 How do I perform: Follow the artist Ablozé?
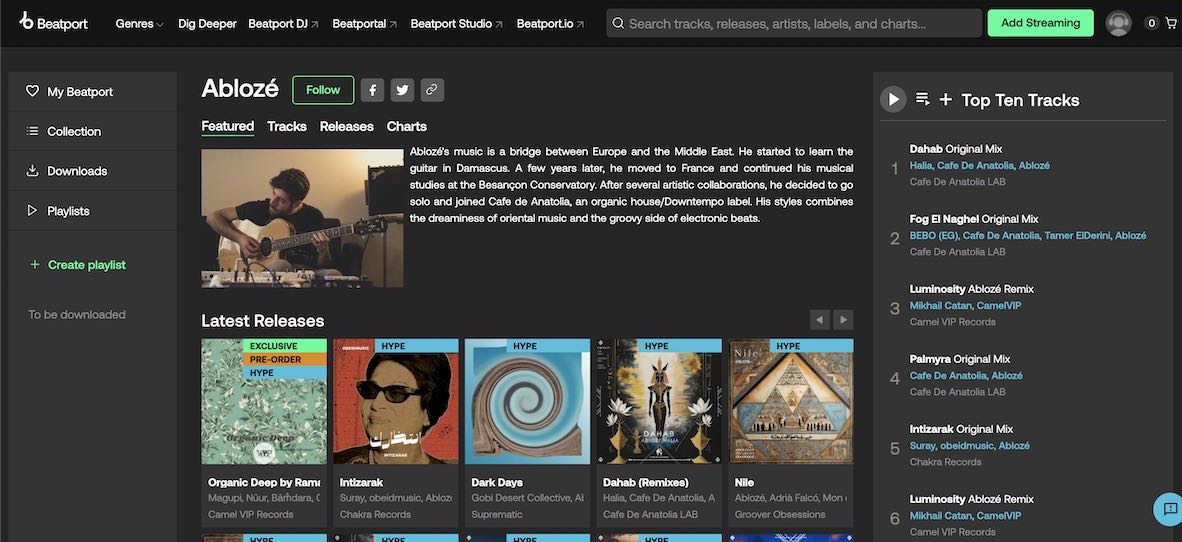[x=323, y=90]
